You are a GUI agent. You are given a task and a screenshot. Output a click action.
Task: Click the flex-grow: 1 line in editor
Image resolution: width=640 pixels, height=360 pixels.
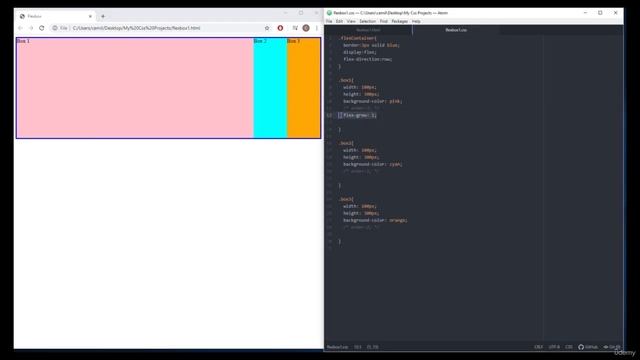359,115
